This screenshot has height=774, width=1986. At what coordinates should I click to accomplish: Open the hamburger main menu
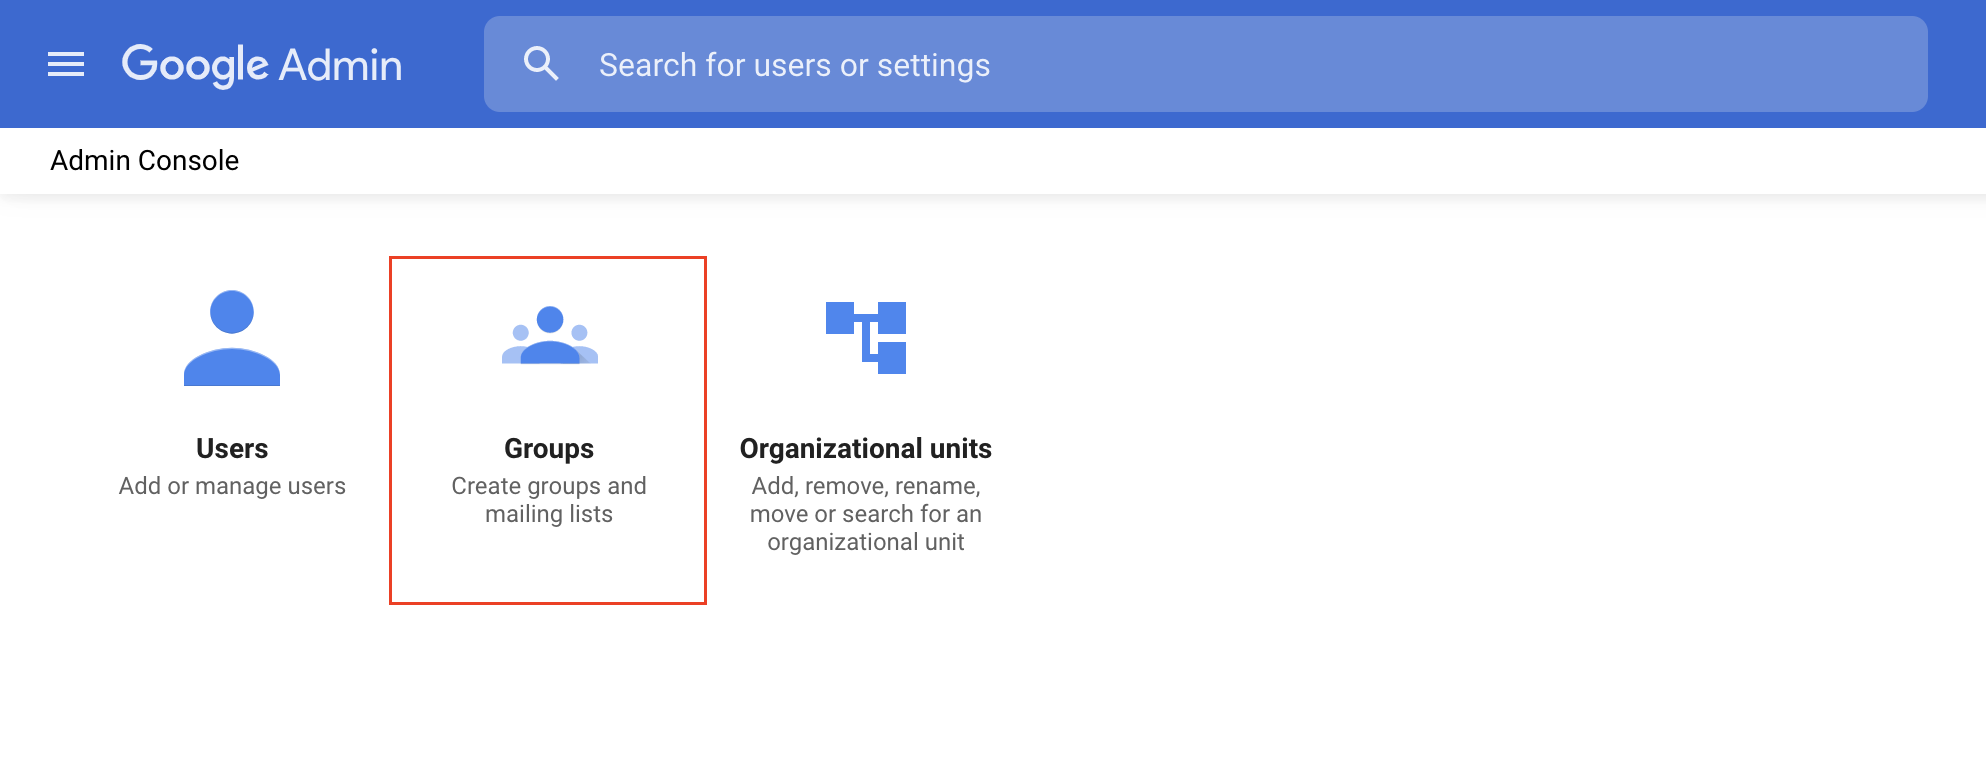point(66,65)
